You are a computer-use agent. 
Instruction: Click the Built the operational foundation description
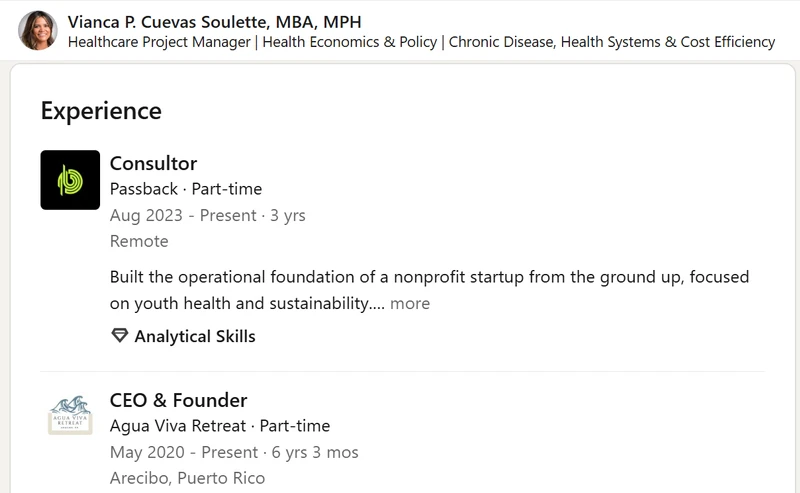tap(429, 290)
